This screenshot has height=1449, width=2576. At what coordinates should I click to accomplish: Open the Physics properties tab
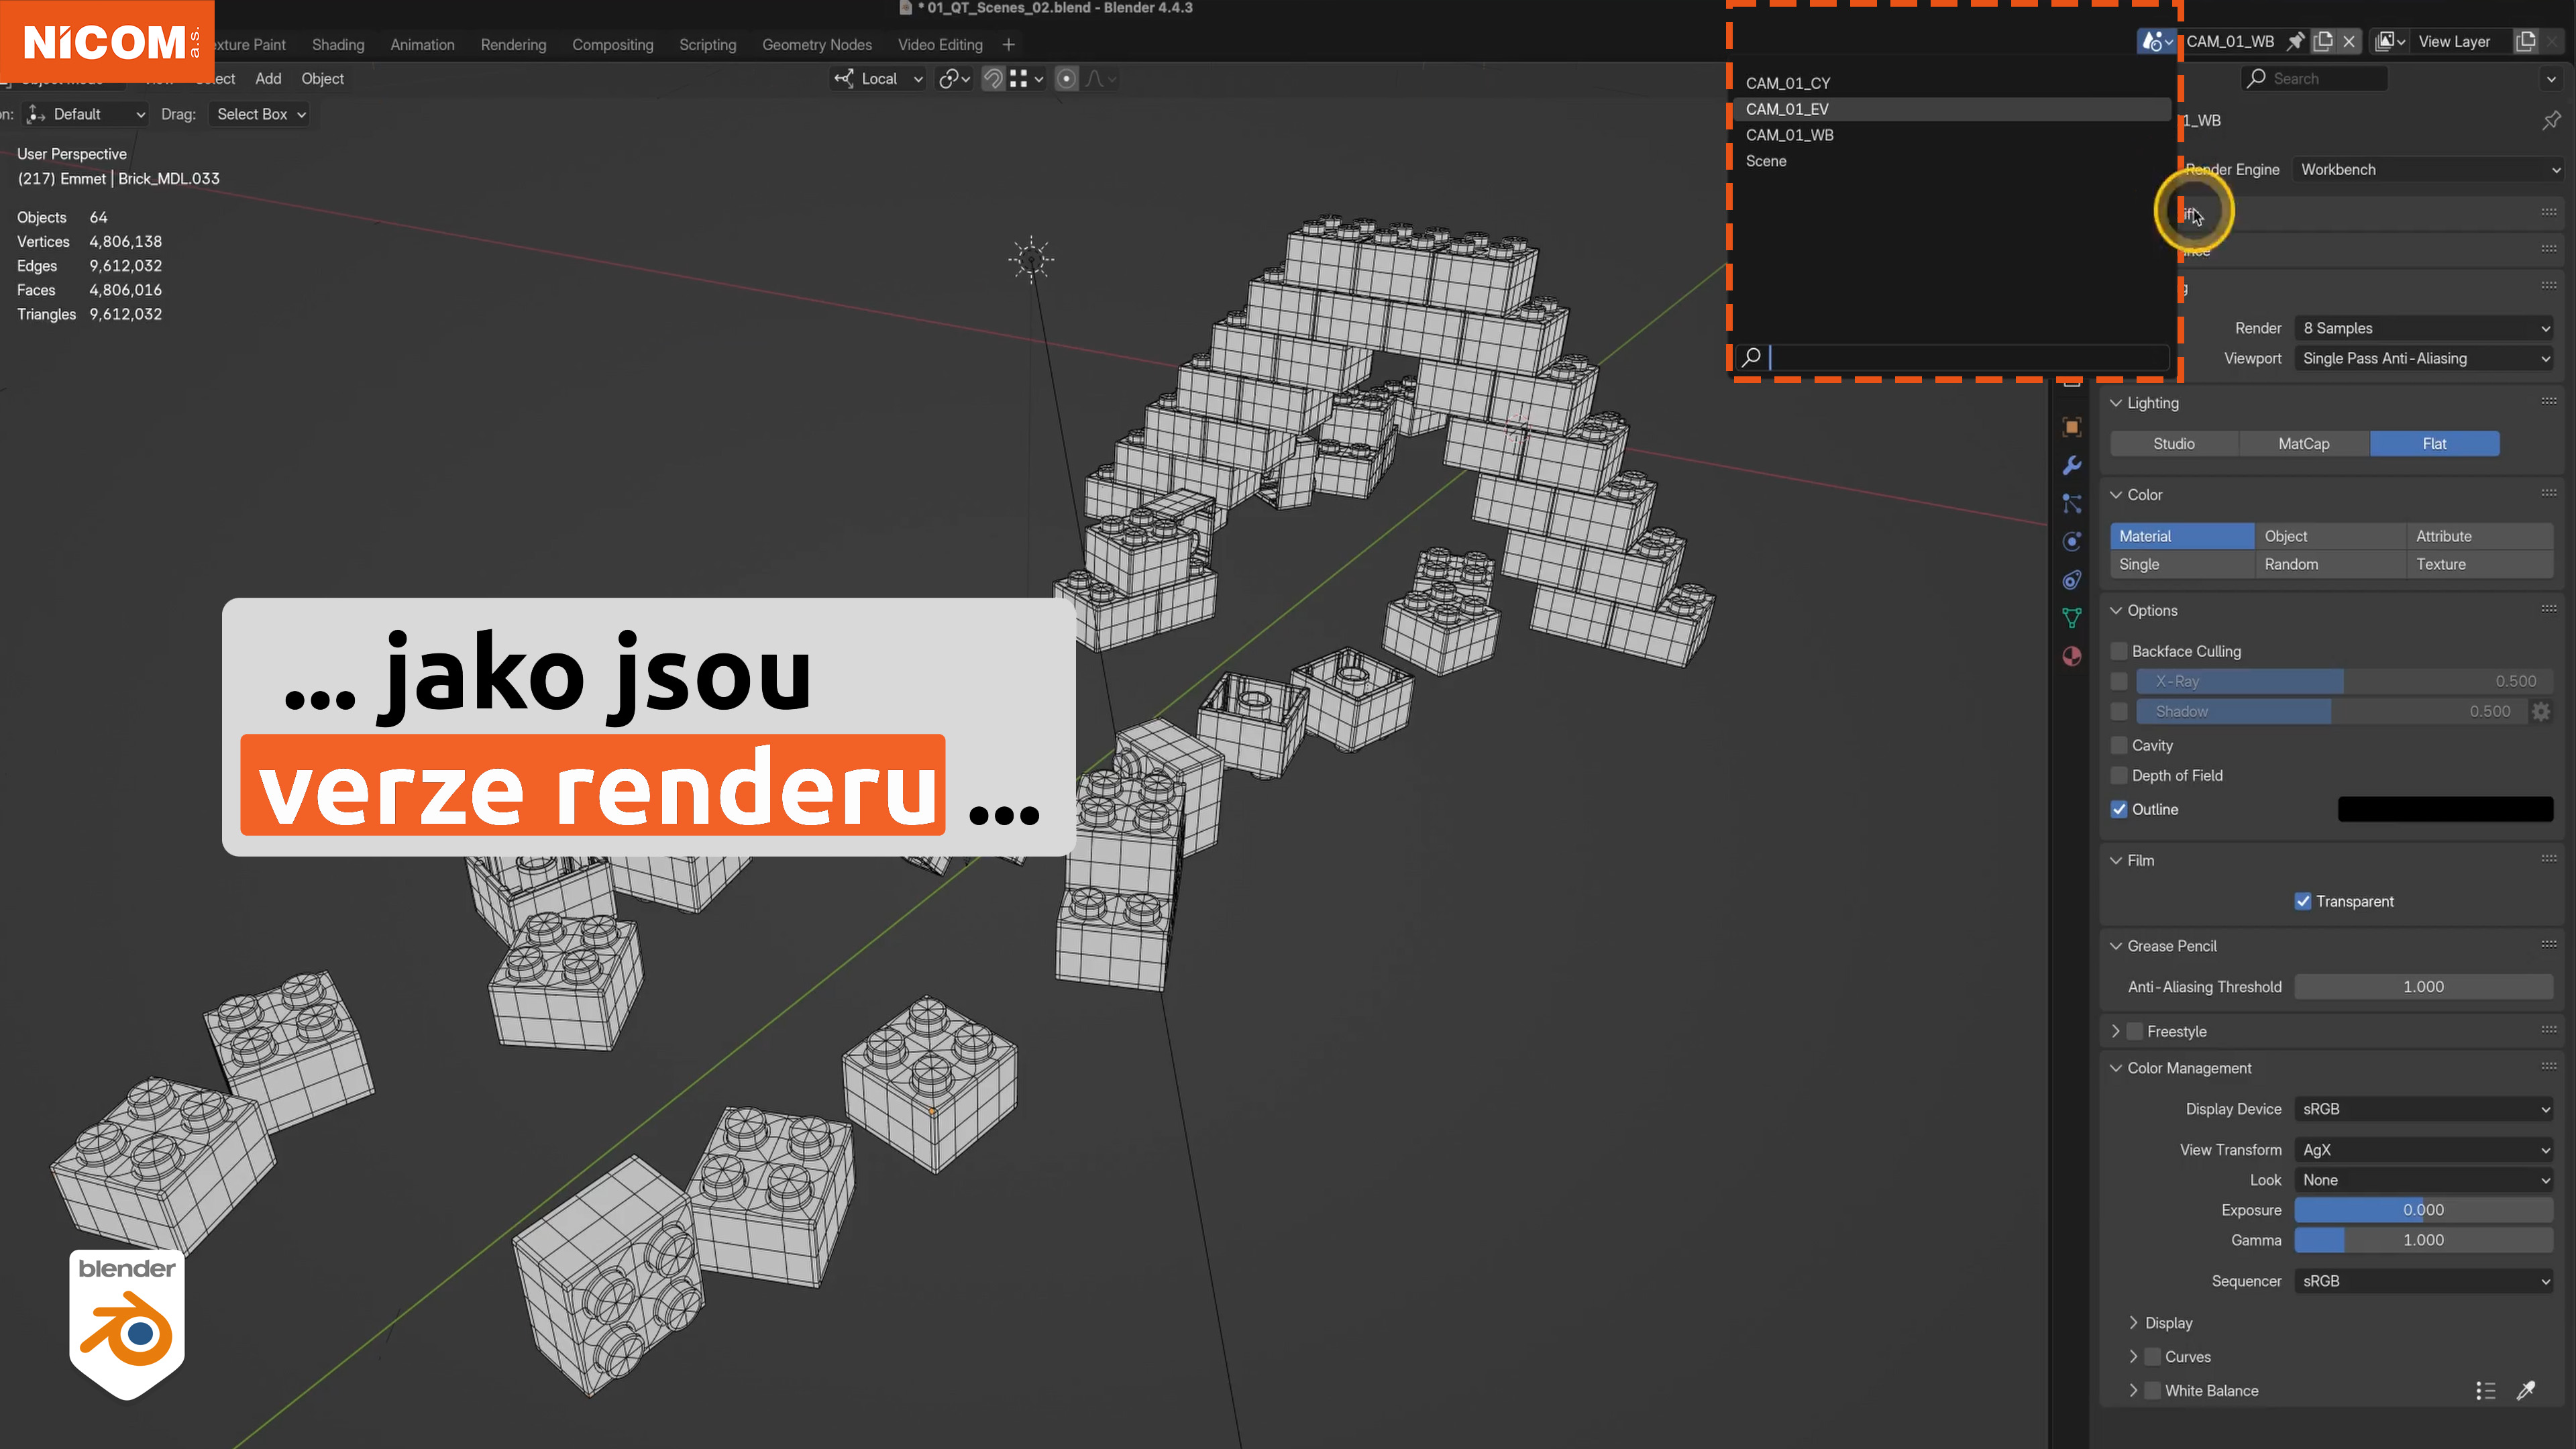[x=2072, y=541]
